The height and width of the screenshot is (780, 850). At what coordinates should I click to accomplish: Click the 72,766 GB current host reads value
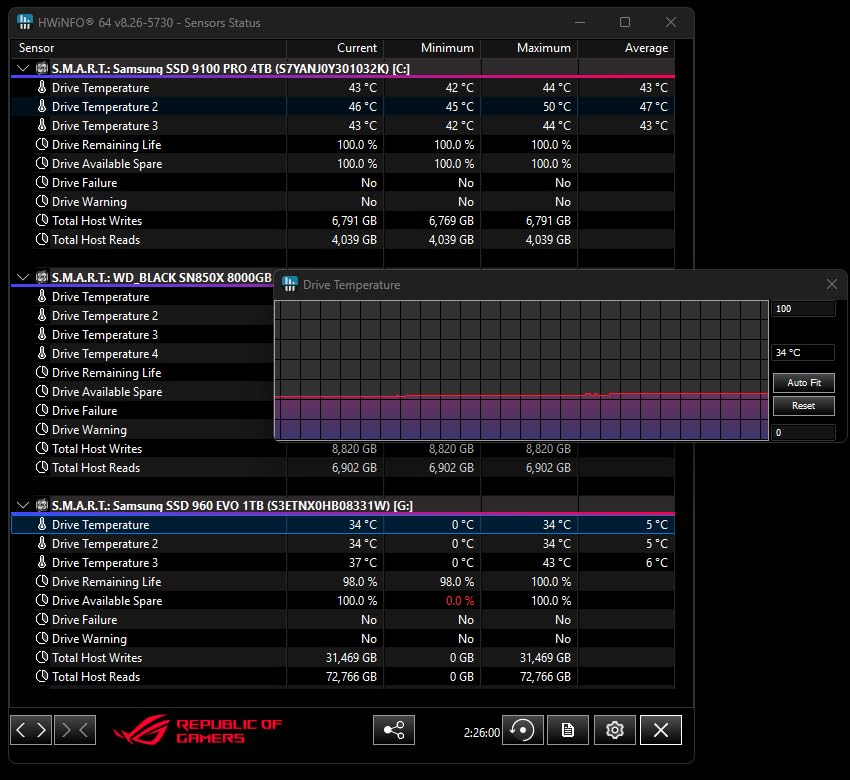[x=351, y=676]
